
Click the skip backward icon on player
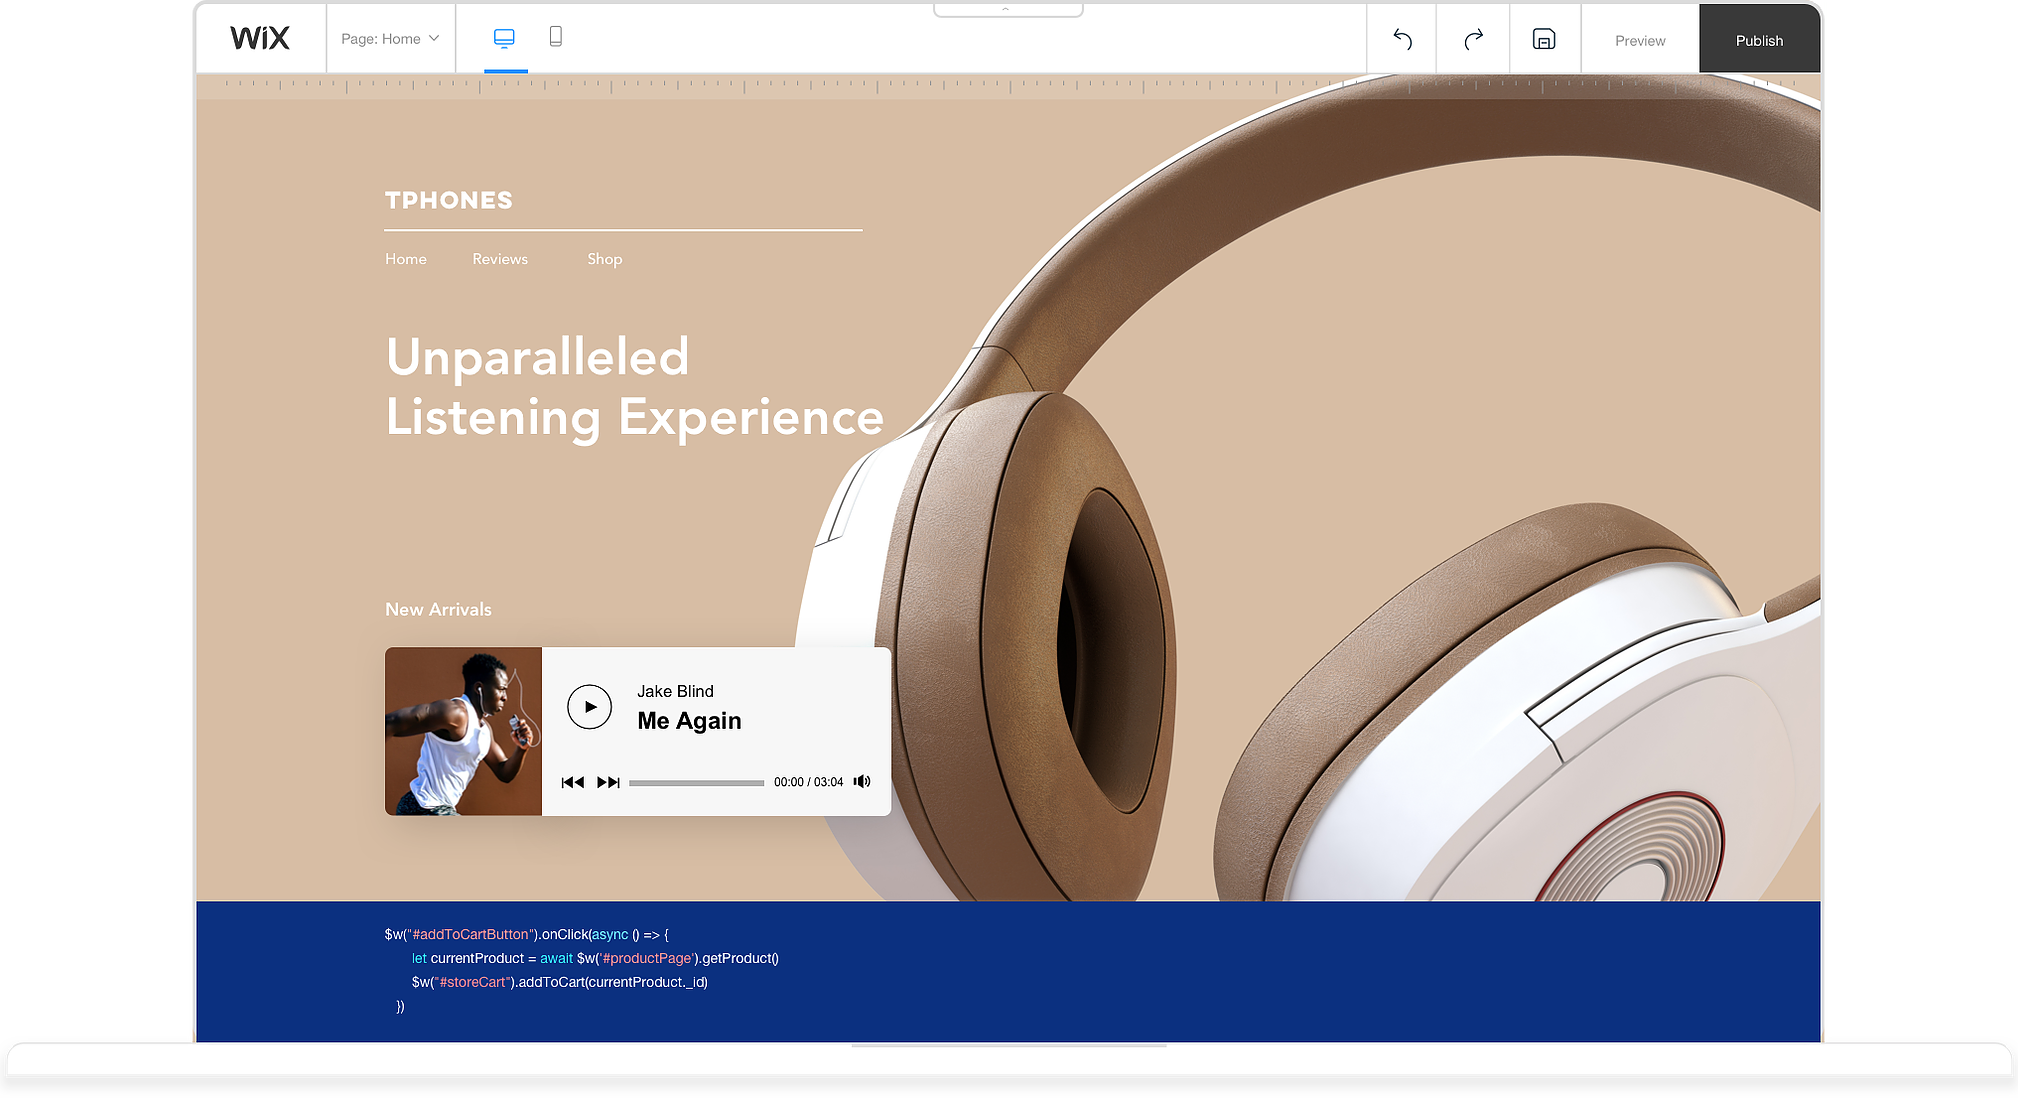click(572, 782)
